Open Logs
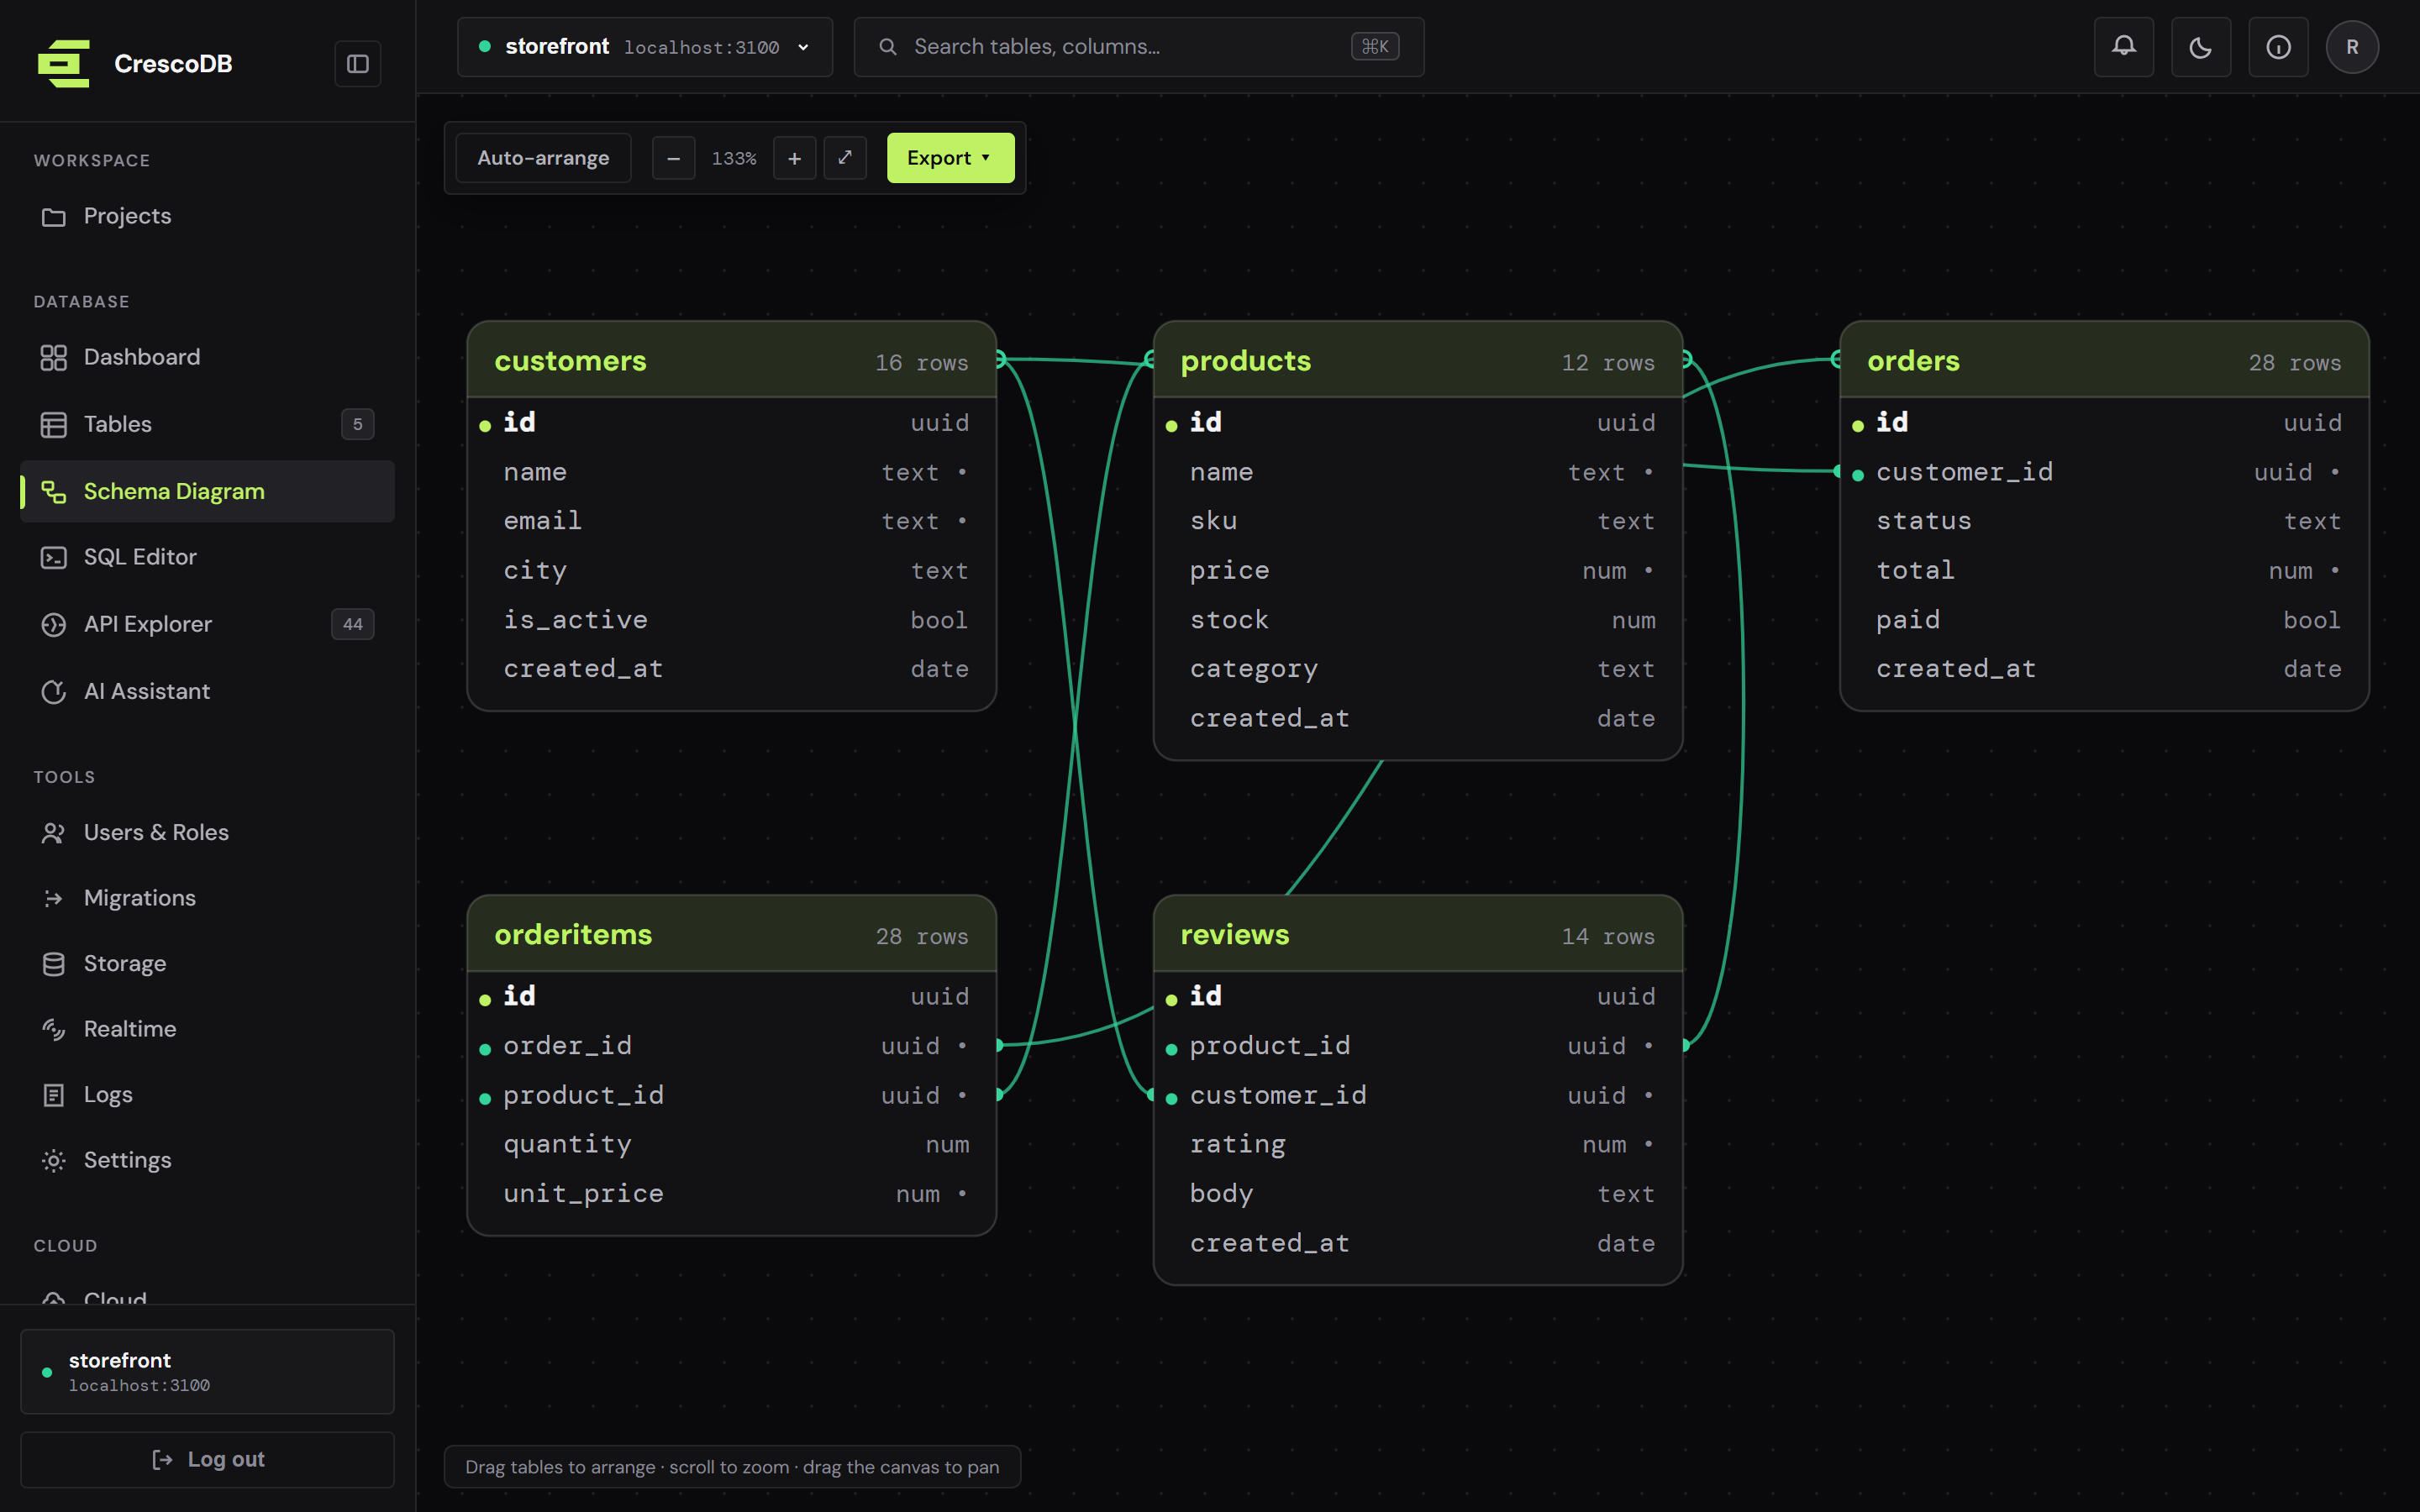Screen dimensions: 2420x1512 pyautogui.click(x=207, y=1094)
